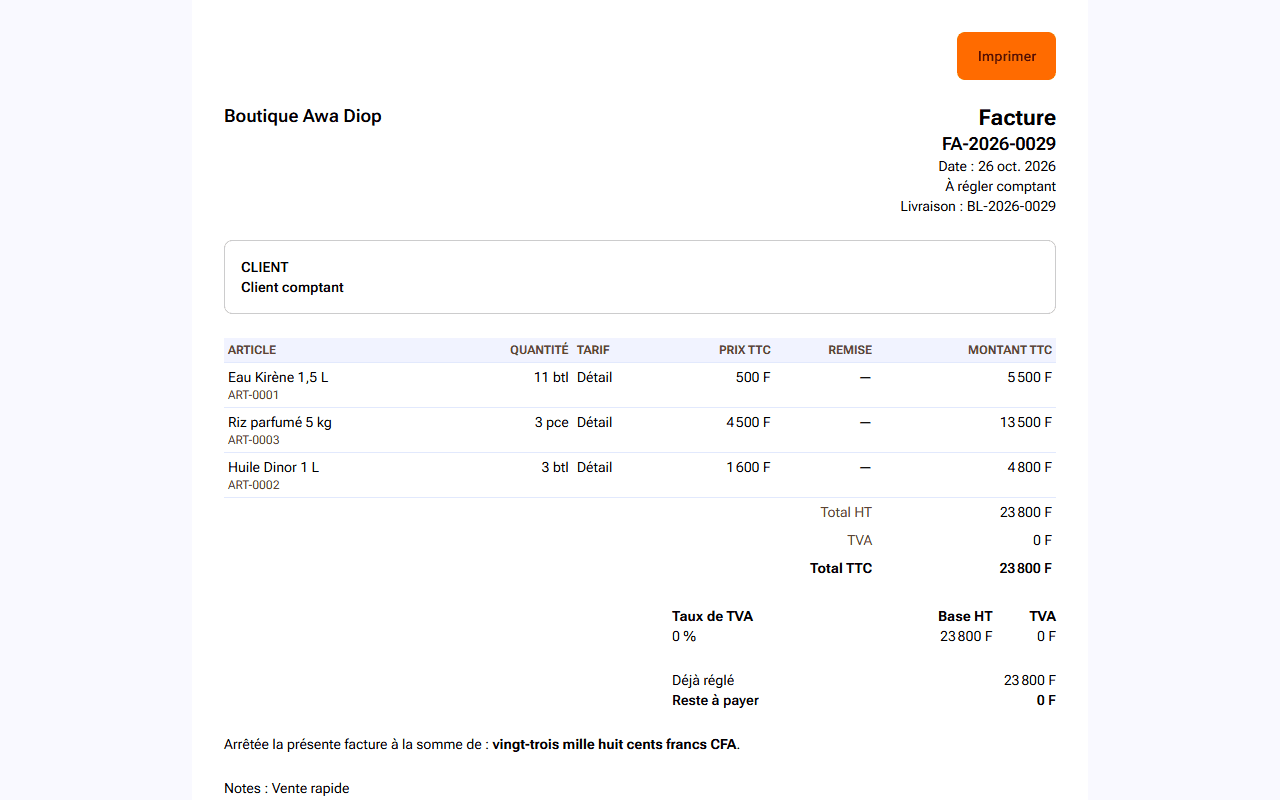
Task: Click the text À régler comptant
Action: tap(1000, 186)
